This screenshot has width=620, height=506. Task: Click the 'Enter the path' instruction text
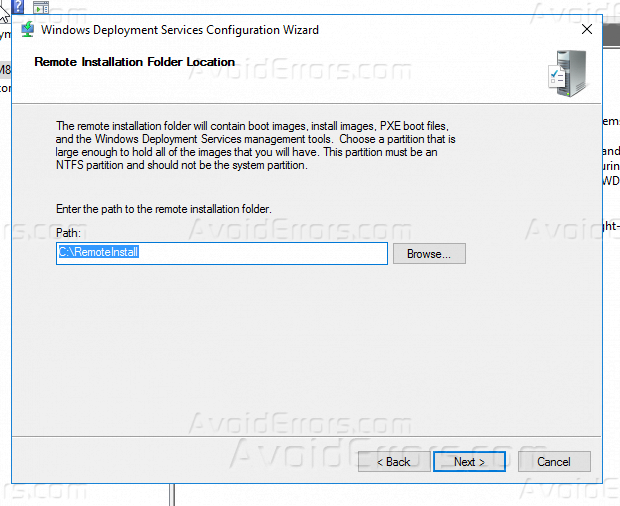pos(164,209)
